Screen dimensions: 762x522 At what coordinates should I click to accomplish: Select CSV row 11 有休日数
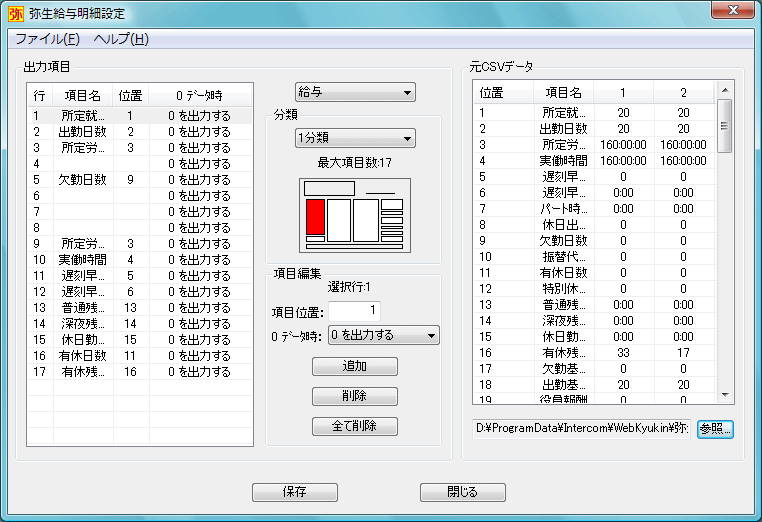point(594,273)
